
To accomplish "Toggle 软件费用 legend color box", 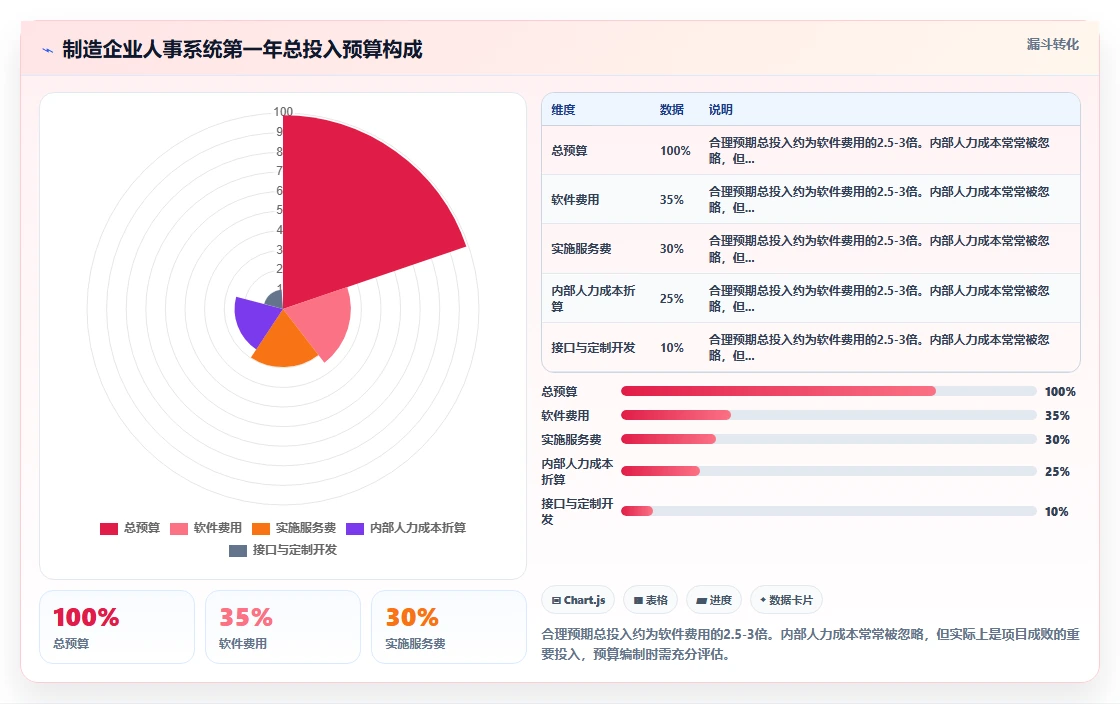I will point(179,528).
